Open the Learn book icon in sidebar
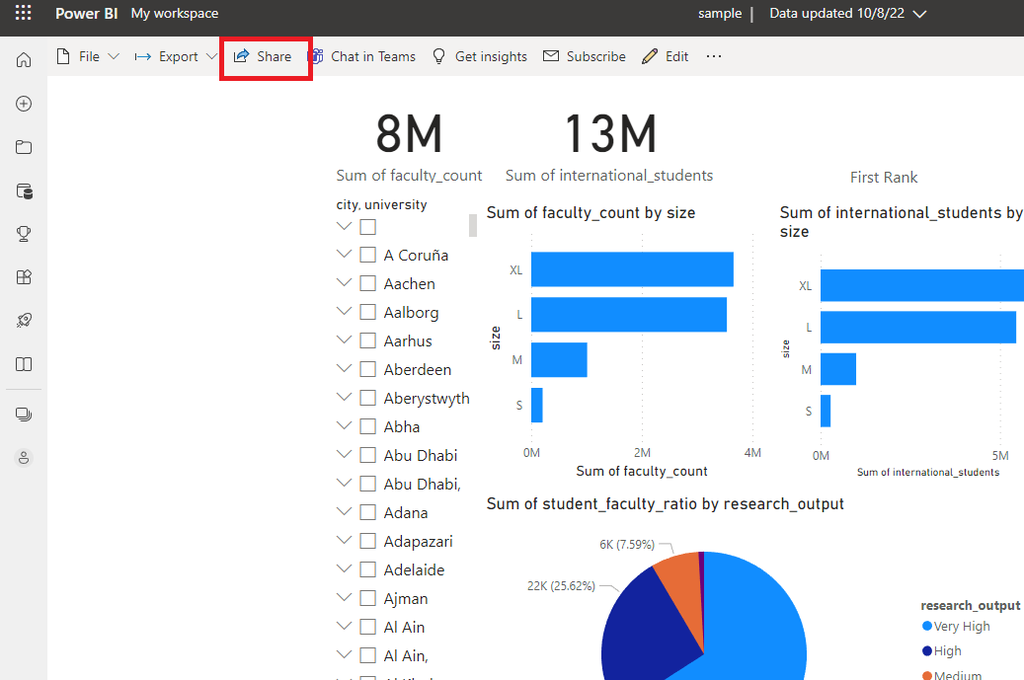This screenshot has height=680, width=1024. (x=24, y=364)
